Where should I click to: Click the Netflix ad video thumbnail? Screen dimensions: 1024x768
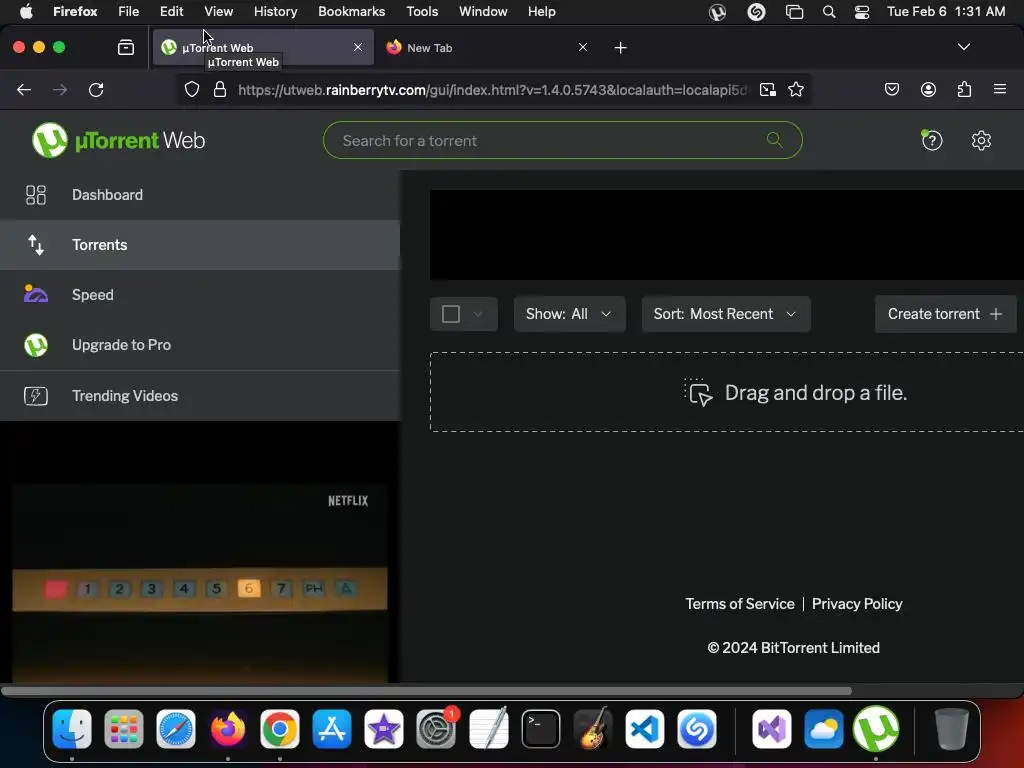tap(200, 583)
